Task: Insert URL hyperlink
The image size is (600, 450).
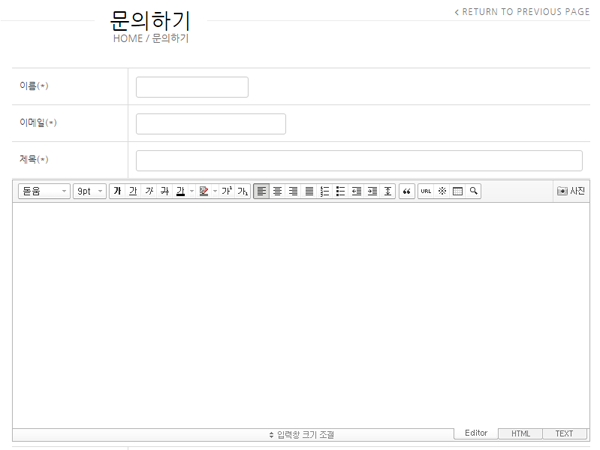Action: (426, 191)
